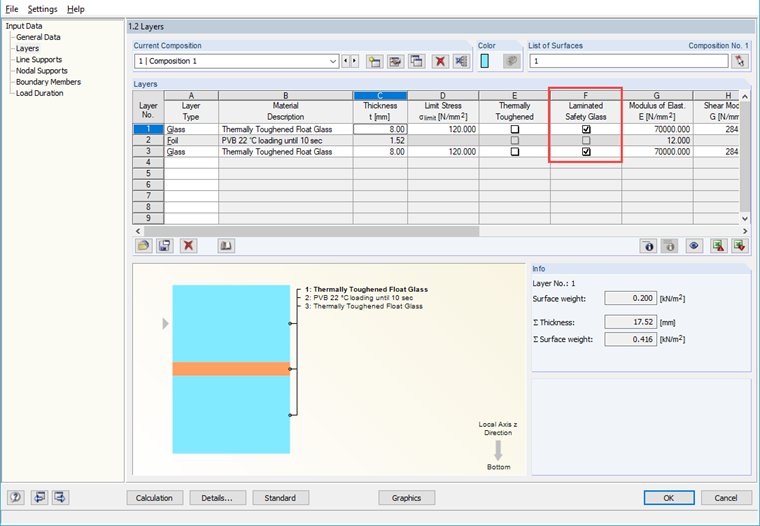
Task: Click modulus value 12.000 of Foil layer
Action: point(657,141)
